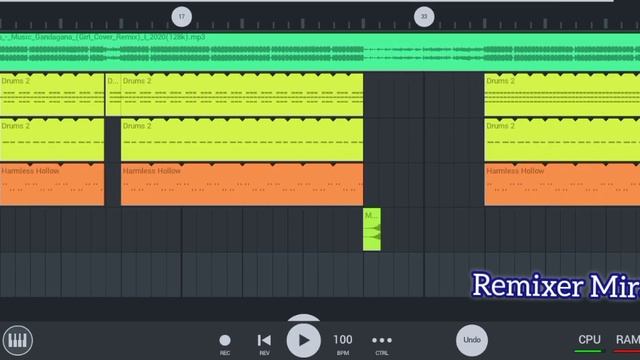Tap the Undo button

471,340
